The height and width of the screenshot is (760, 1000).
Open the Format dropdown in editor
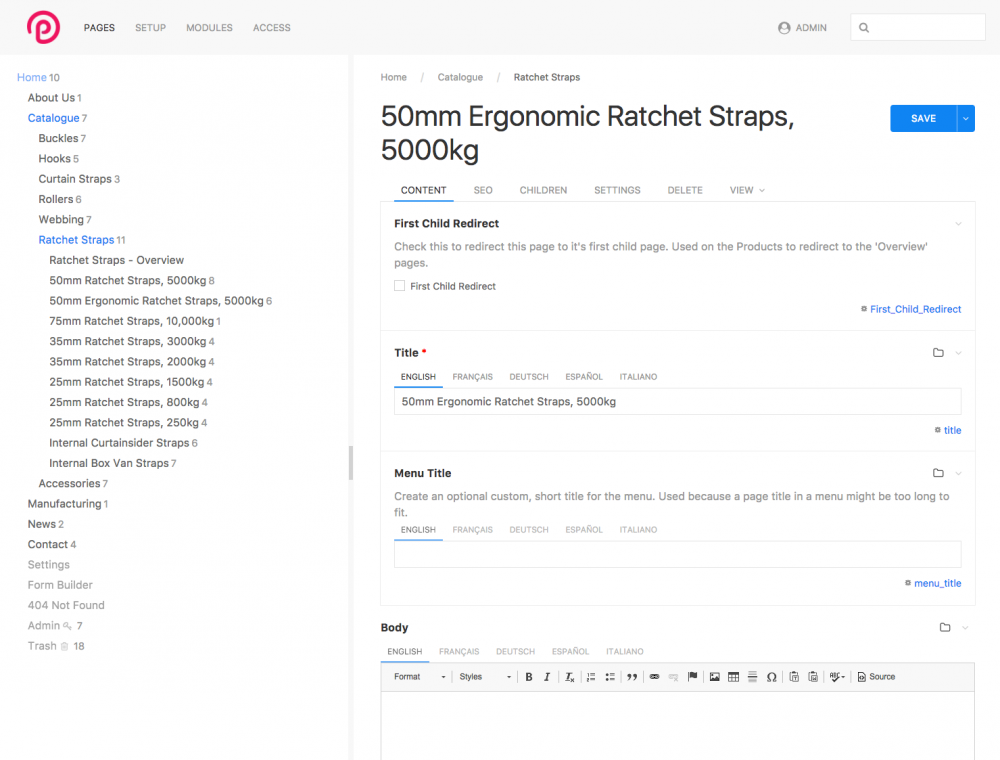420,677
